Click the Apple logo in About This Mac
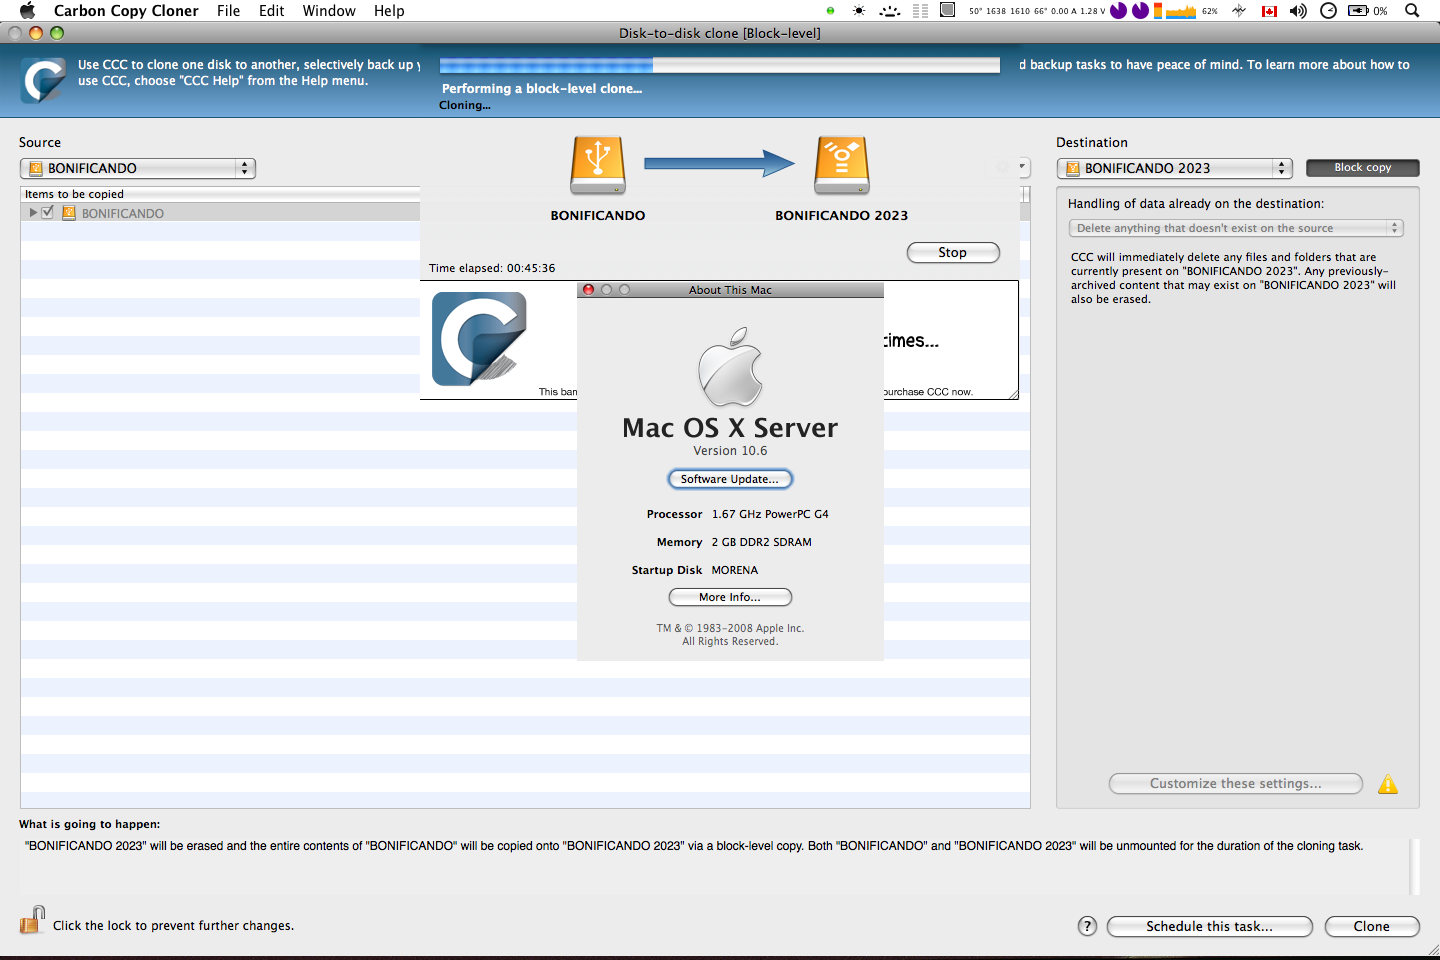 coord(730,366)
